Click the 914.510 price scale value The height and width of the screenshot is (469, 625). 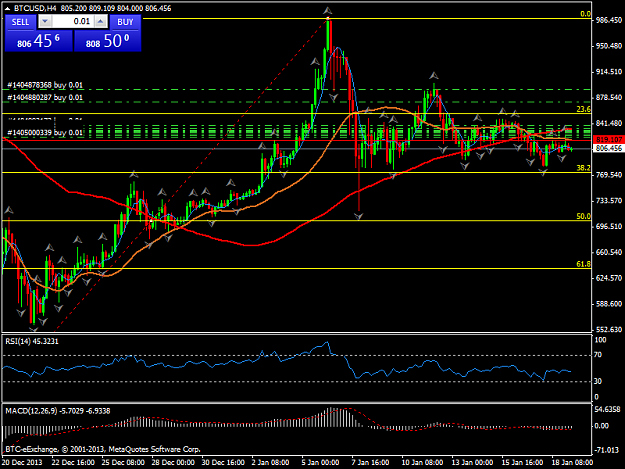click(x=609, y=72)
